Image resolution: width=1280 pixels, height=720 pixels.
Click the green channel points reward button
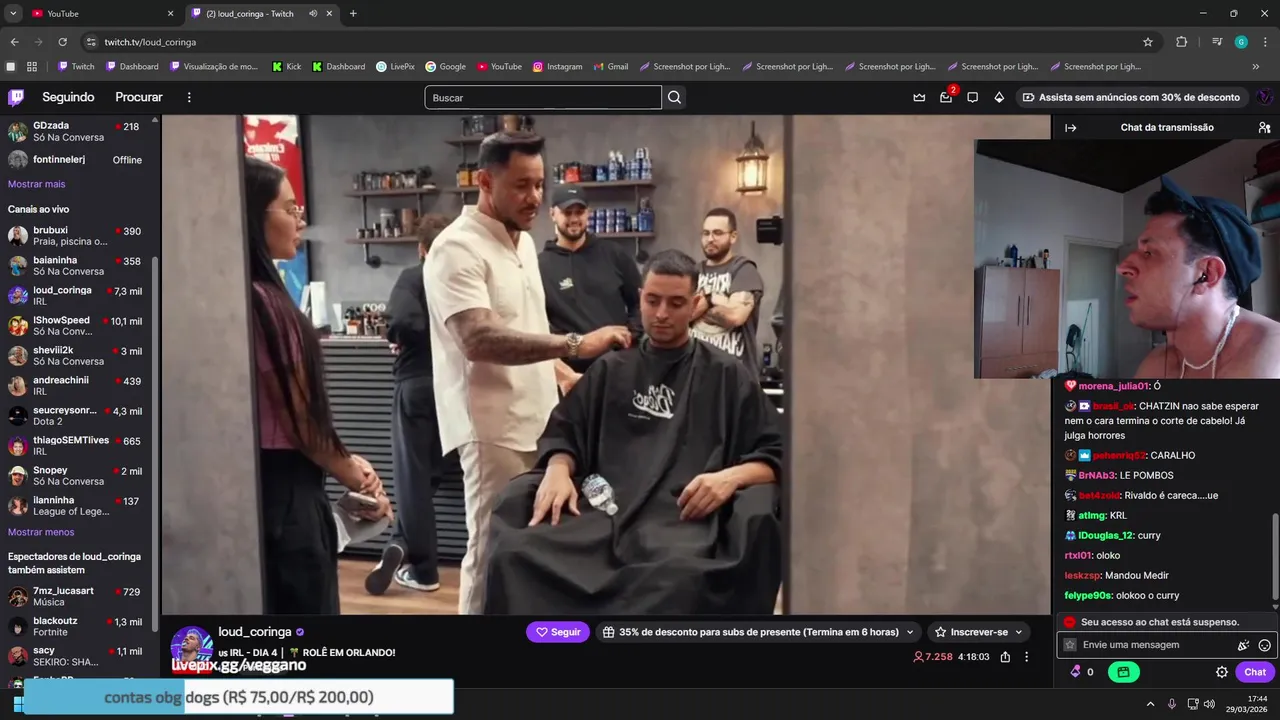point(1124,672)
